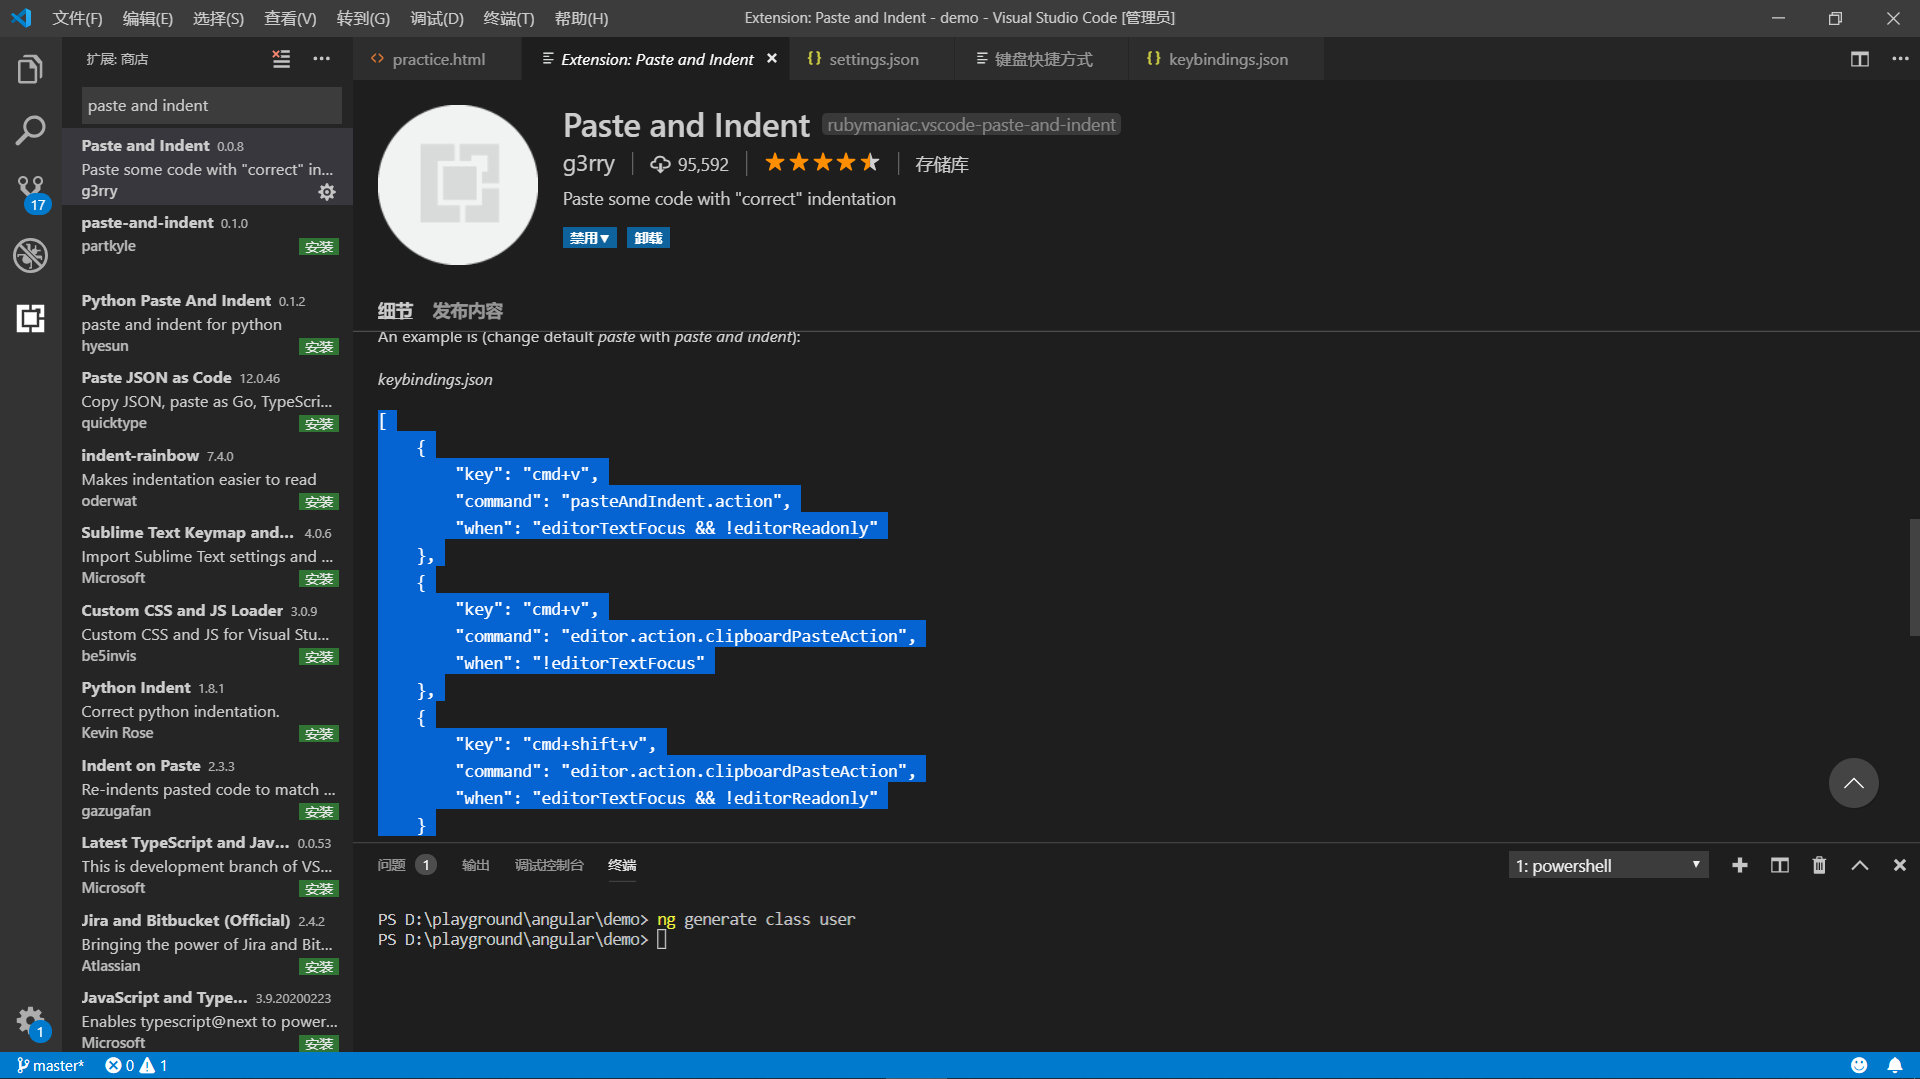Image resolution: width=1920 pixels, height=1079 pixels.
Task: Open the Search view
Action: click(x=30, y=129)
